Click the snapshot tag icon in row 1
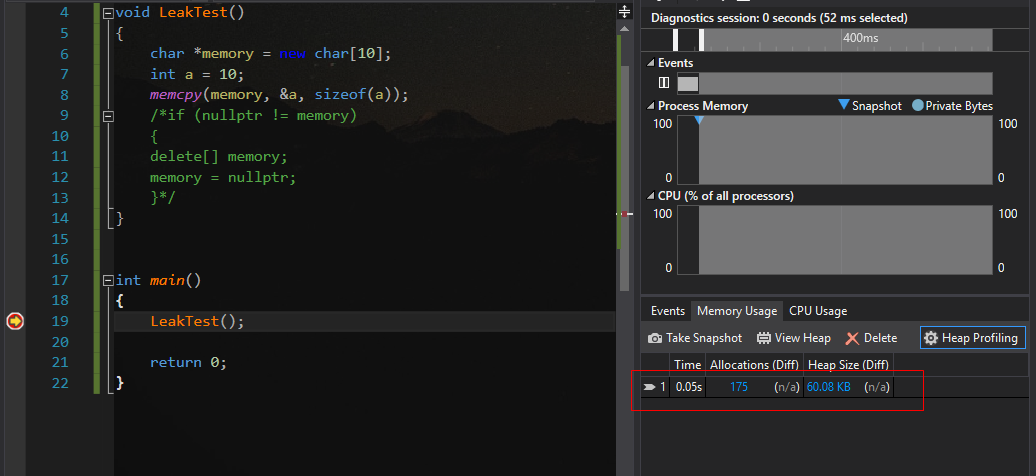 pos(649,387)
